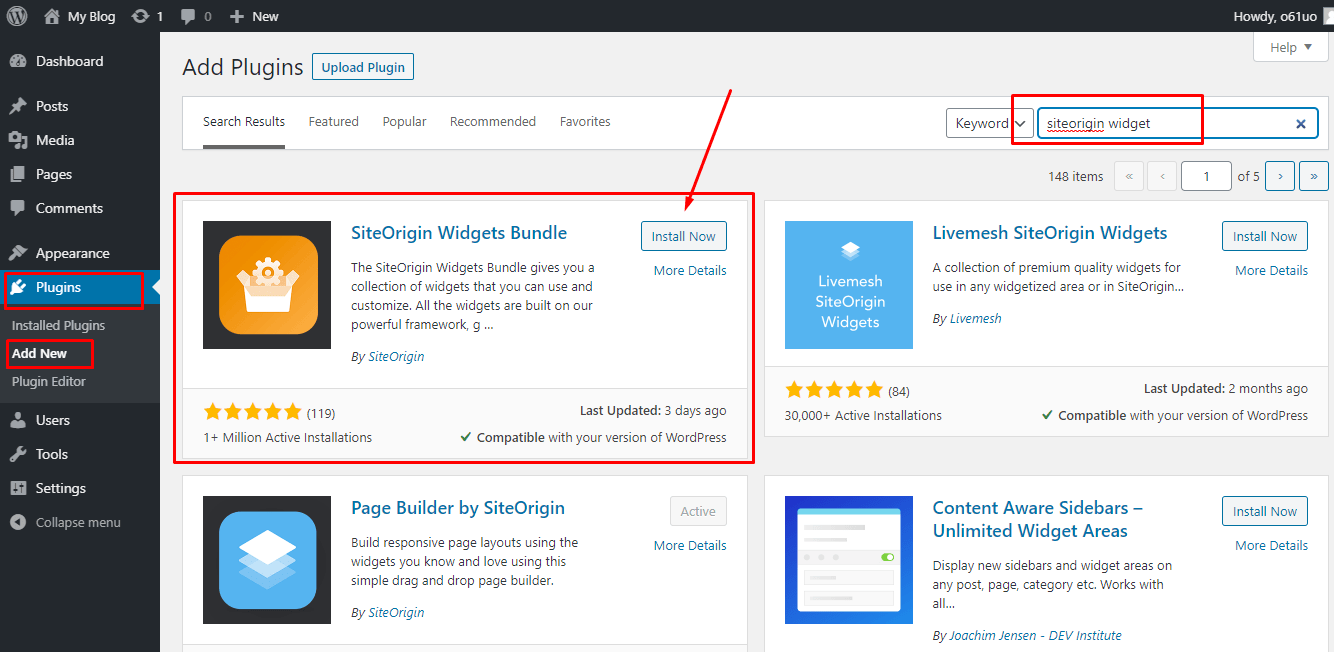Screen dimensions: 1334x652
Task: Open More Details for Page Builder
Action: 690,545
